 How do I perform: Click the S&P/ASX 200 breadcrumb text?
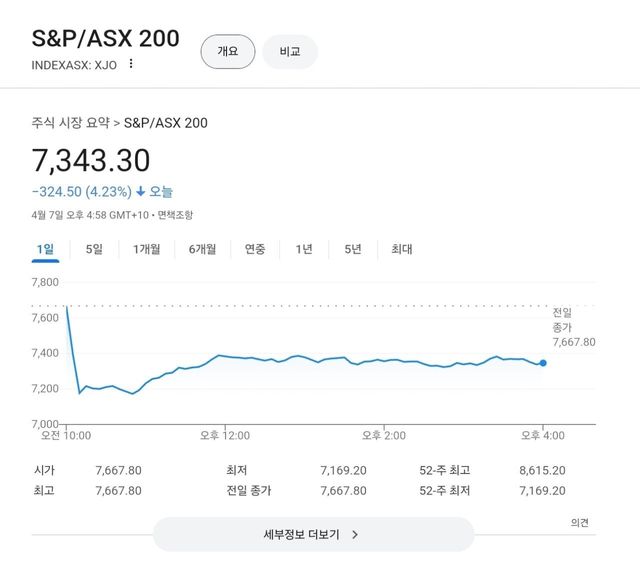[166, 123]
